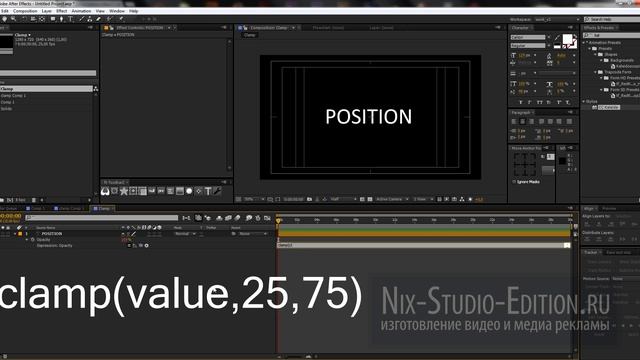Select the Clone Stamp tool
Image resolution: width=640 pixels, height=360 pixels.
click(x=90, y=19)
